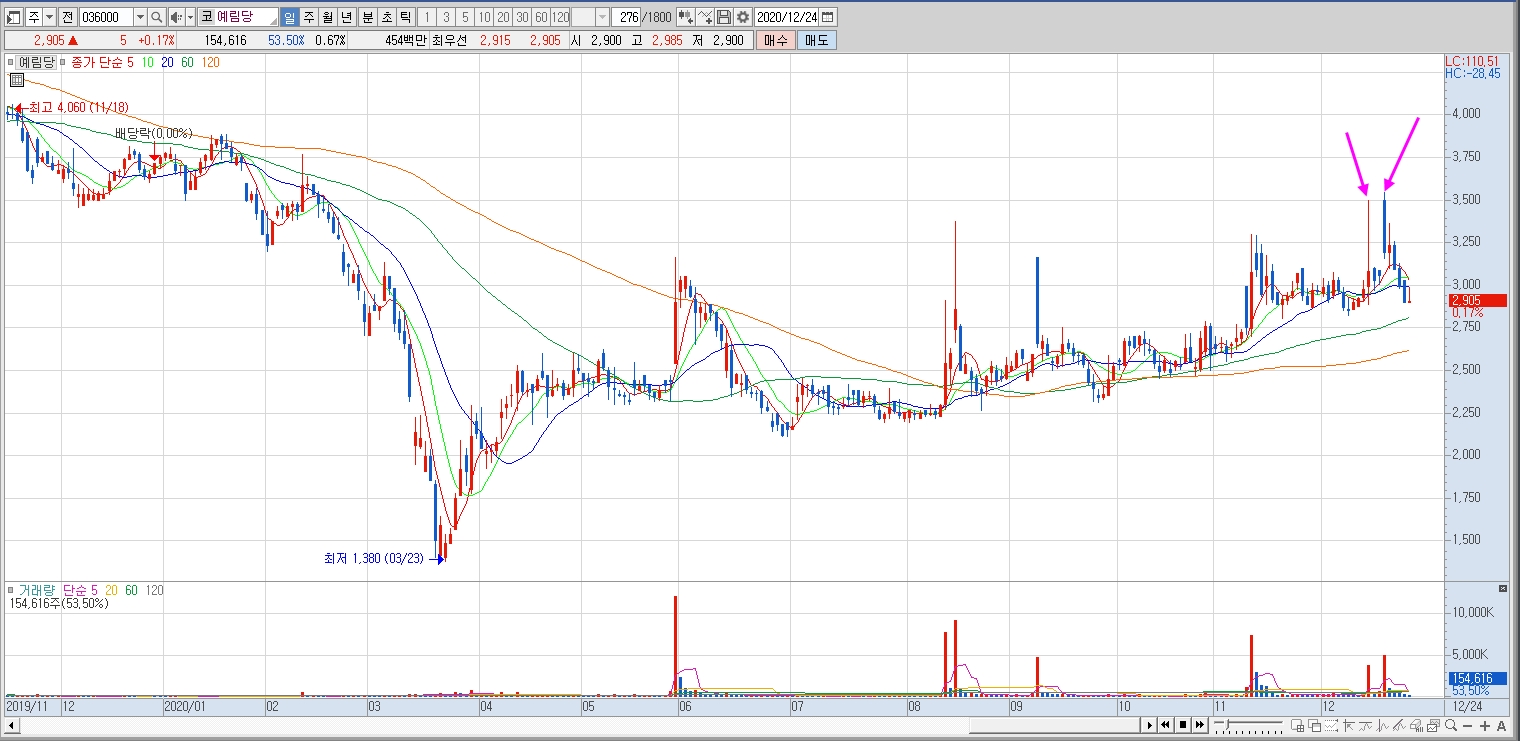Screen dimensions: 1520x741
Task: Click the bar count field showing 276
Action: point(628,17)
